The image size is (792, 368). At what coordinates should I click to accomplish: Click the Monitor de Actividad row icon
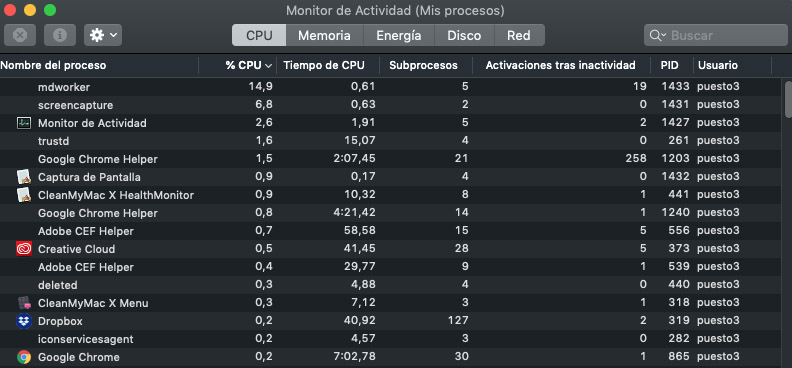click(24, 123)
